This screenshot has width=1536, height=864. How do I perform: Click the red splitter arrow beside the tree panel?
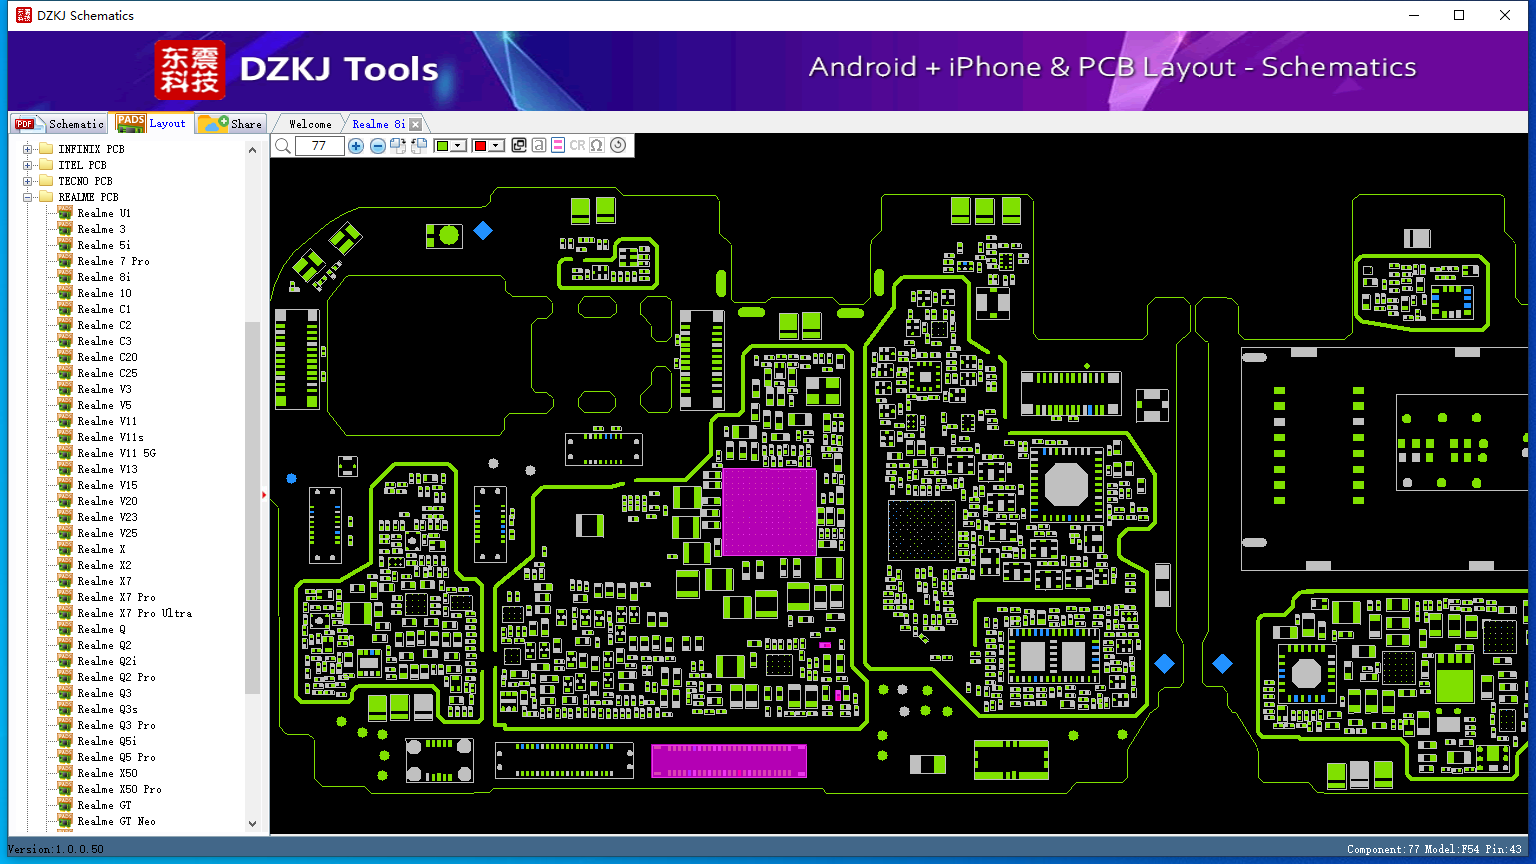coord(264,494)
